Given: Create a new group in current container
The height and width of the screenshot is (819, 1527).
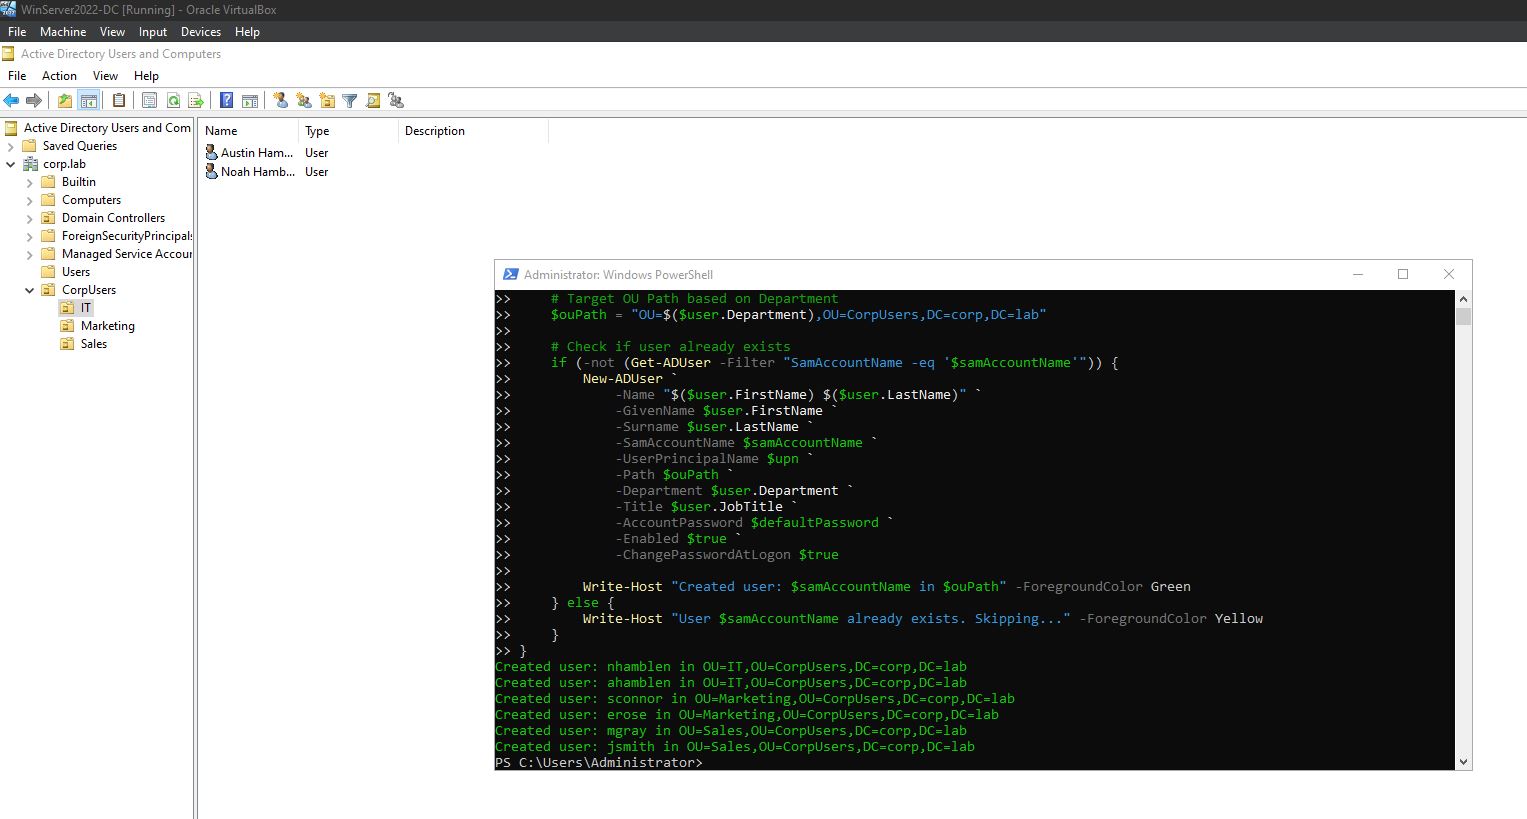Looking at the screenshot, I should 304,100.
